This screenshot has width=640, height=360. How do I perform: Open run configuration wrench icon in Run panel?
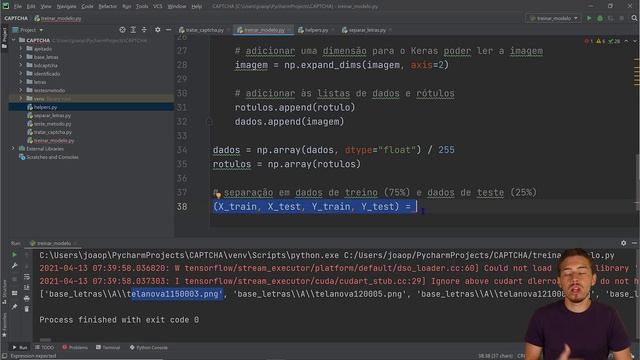14,266
